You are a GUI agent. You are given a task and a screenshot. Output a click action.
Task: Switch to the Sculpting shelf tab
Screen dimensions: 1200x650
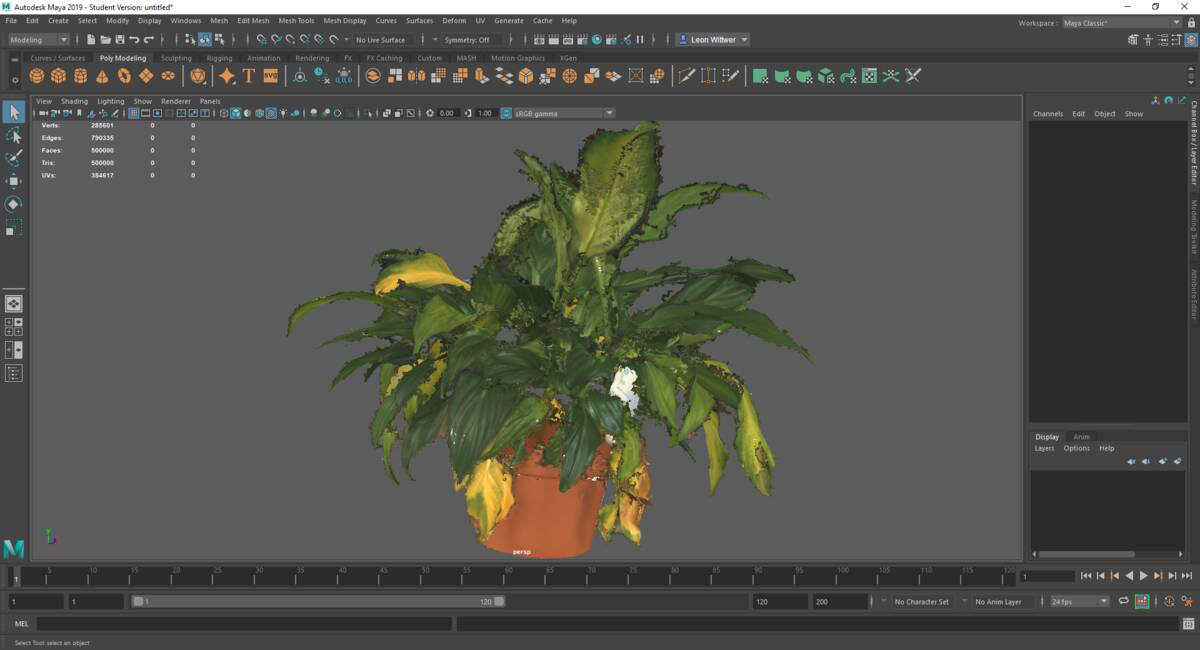tap(176, 58)
